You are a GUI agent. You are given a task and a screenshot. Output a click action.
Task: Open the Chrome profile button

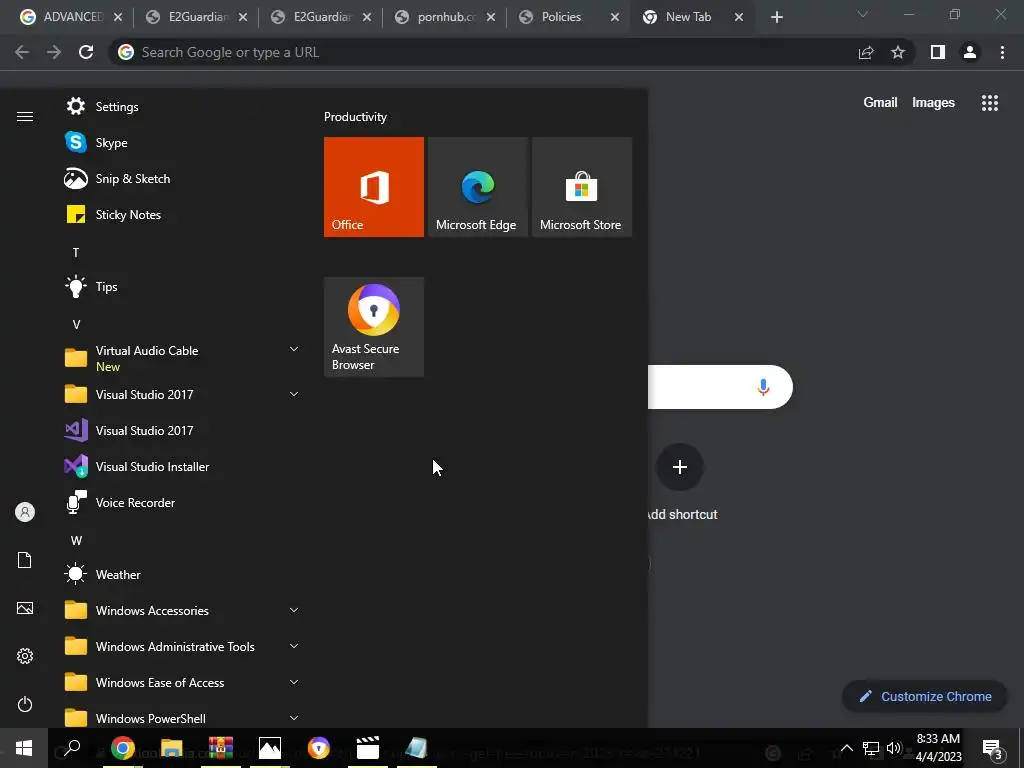tap(970, 52)
